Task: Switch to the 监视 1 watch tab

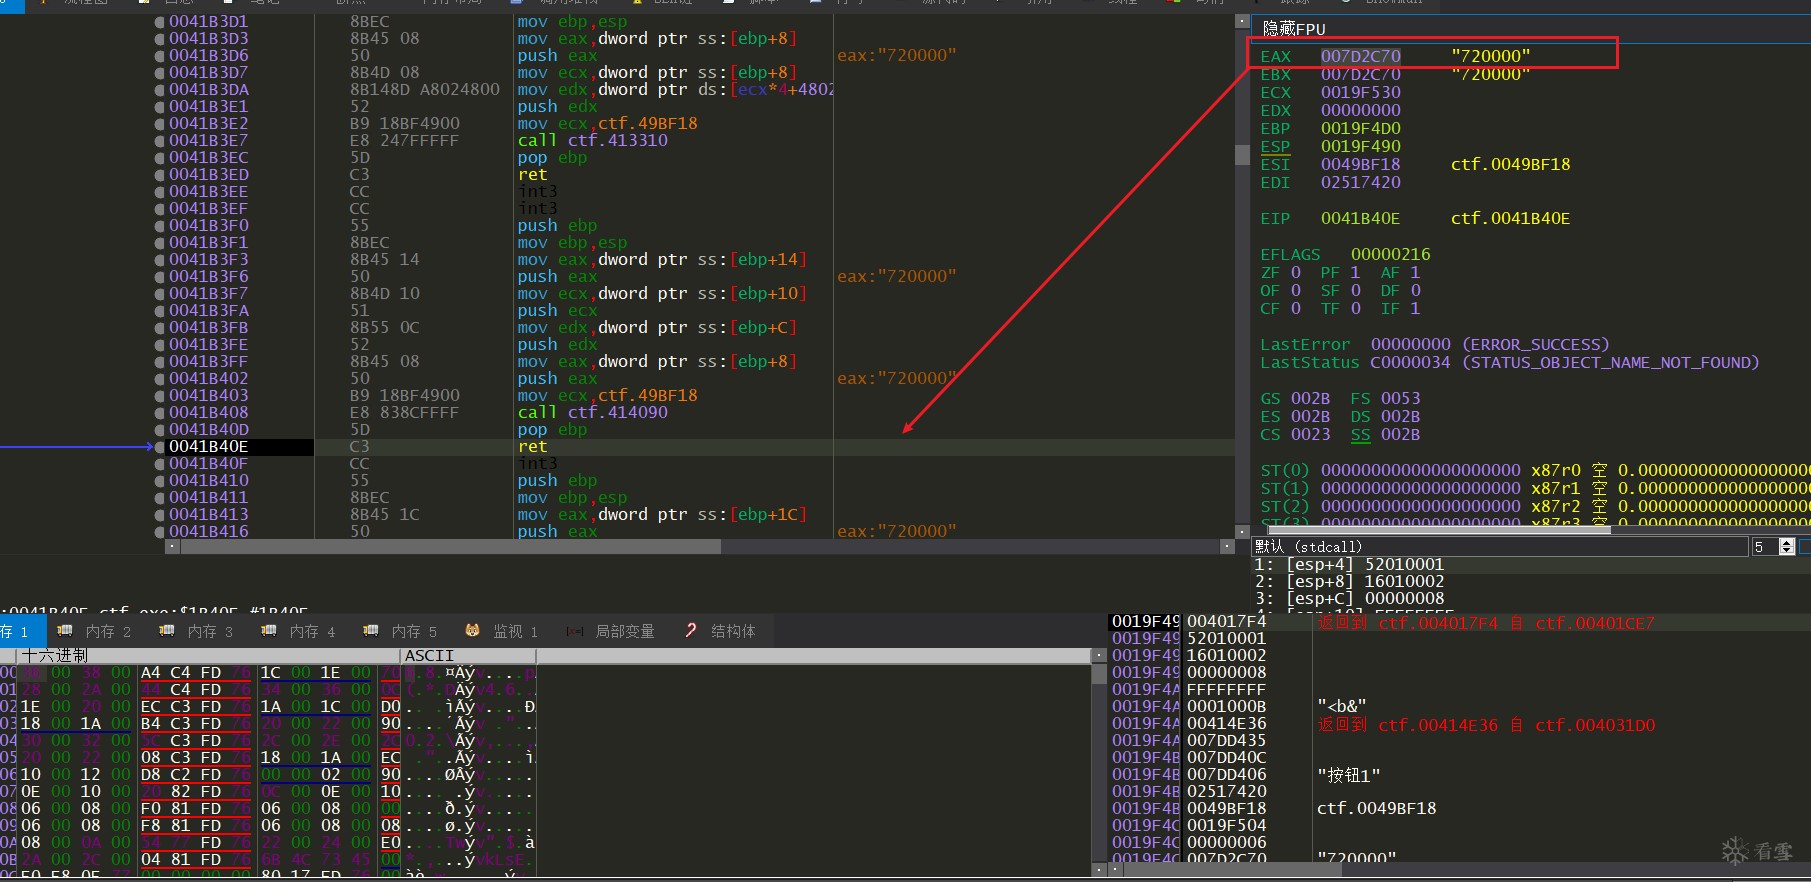Action: [502, 631]
